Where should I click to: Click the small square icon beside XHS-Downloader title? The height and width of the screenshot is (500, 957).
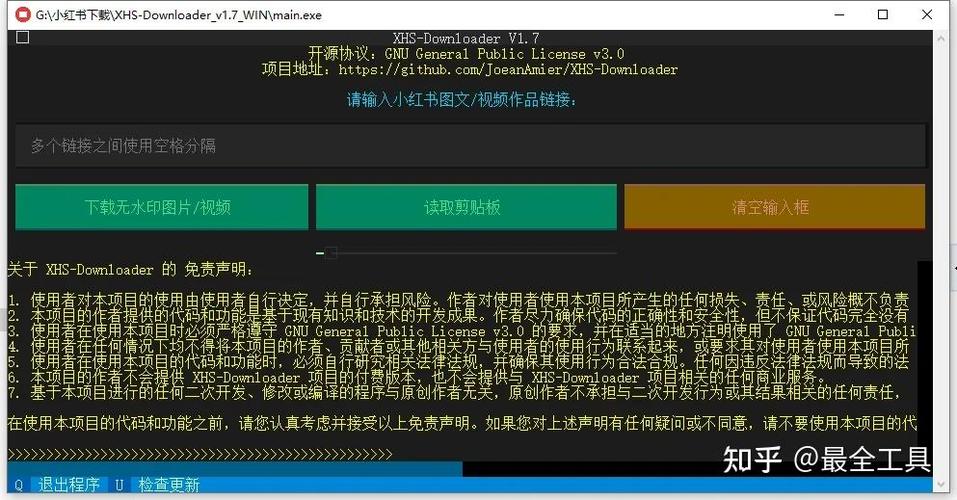(23, 37)
